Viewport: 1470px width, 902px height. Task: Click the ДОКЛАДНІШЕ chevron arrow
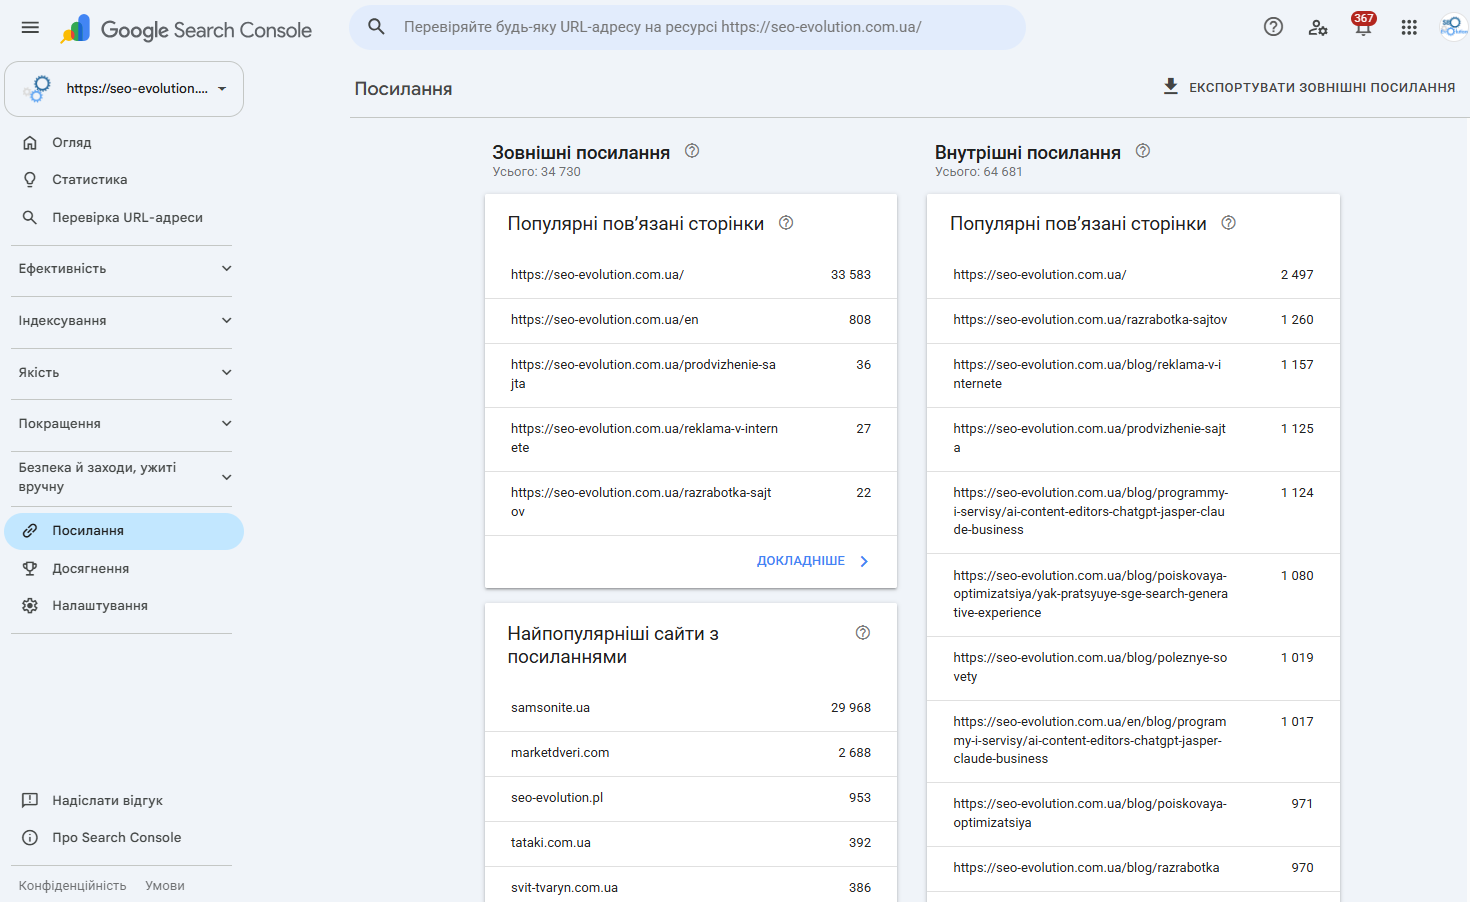(x=864, y=561)
